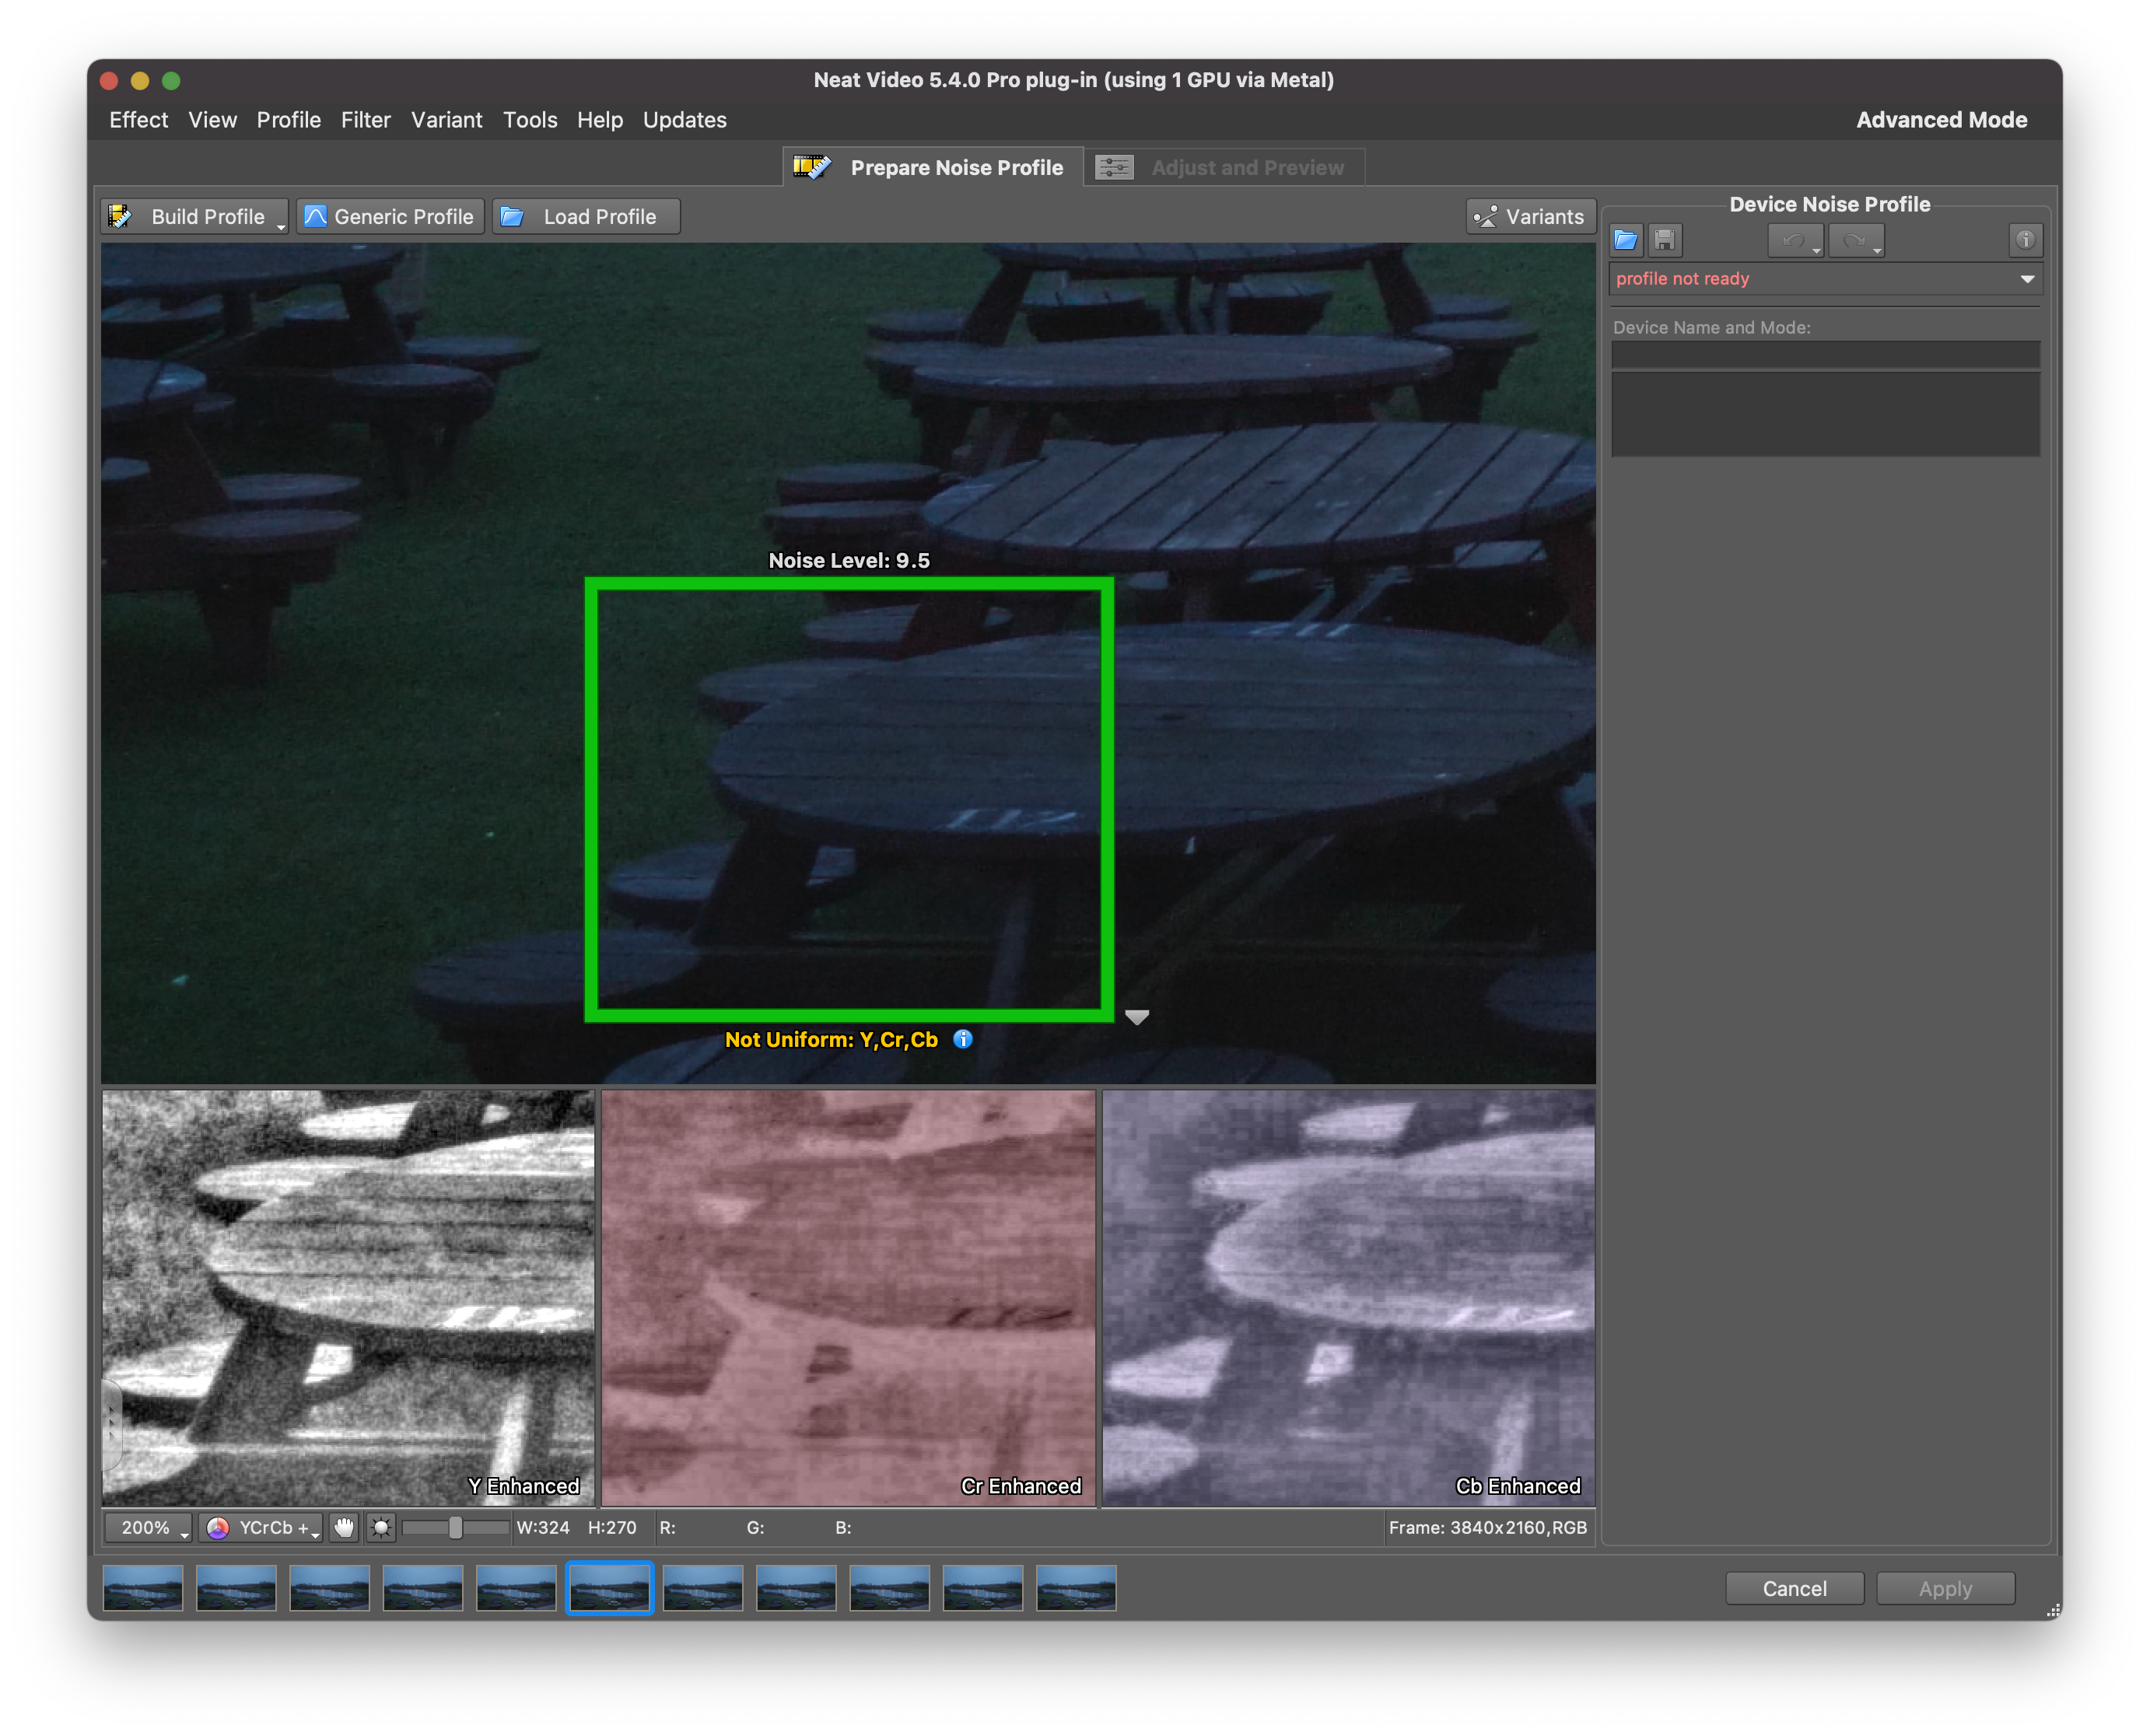Click the Cancel button
The width and height of the screenshot is (2150, 1736).
coord(1794,1588)
